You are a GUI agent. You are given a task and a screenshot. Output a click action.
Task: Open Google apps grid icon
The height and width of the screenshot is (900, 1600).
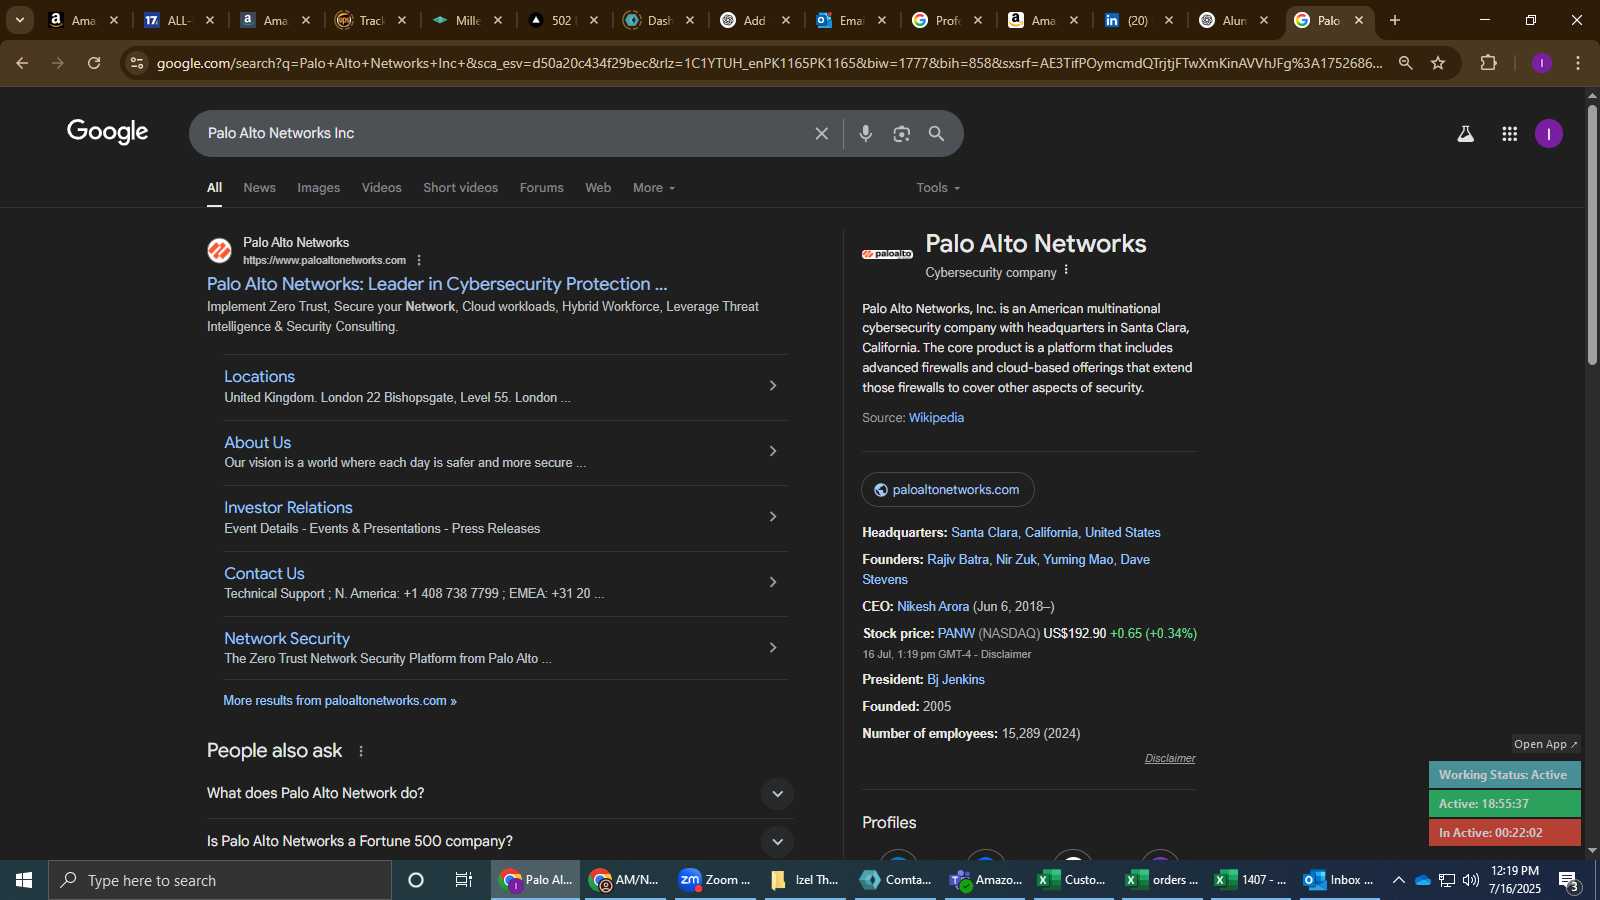point(1509,134)
